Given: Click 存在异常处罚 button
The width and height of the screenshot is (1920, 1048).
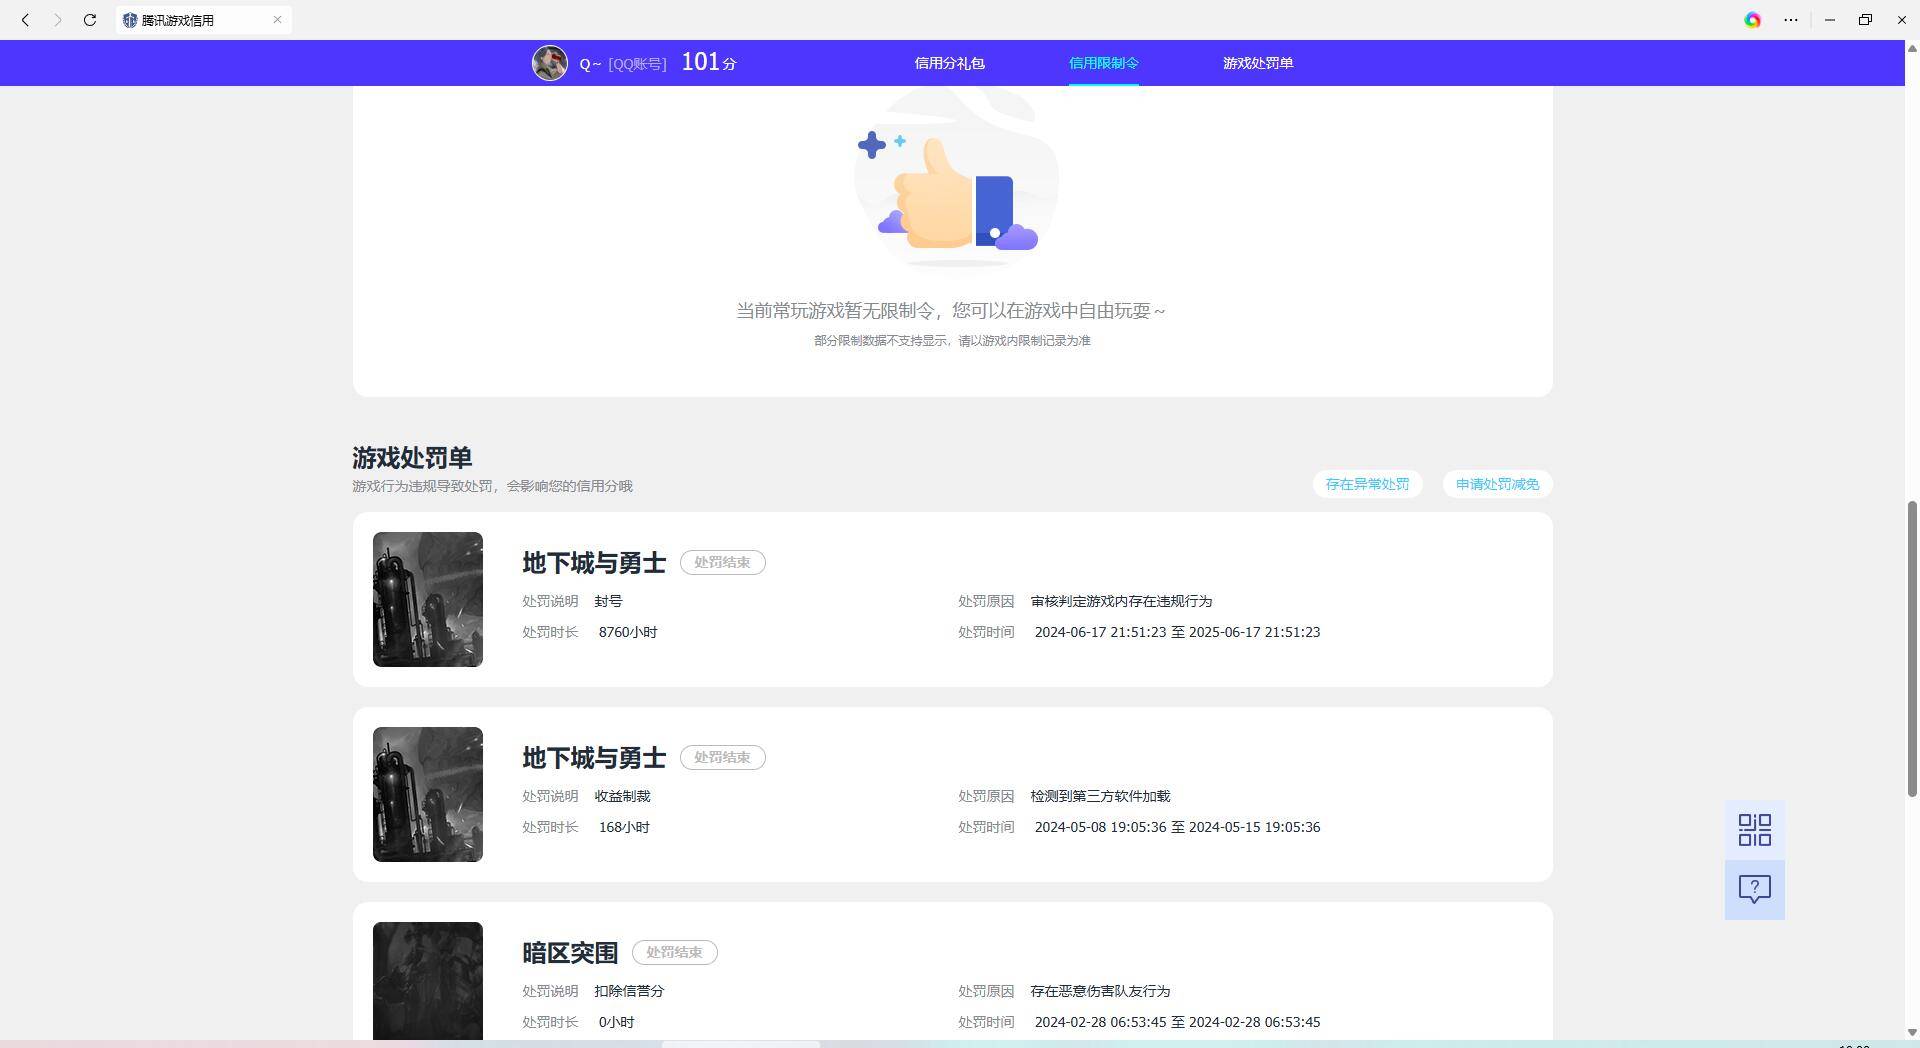Looking at the screenshot, I should tap(1366, 484).
